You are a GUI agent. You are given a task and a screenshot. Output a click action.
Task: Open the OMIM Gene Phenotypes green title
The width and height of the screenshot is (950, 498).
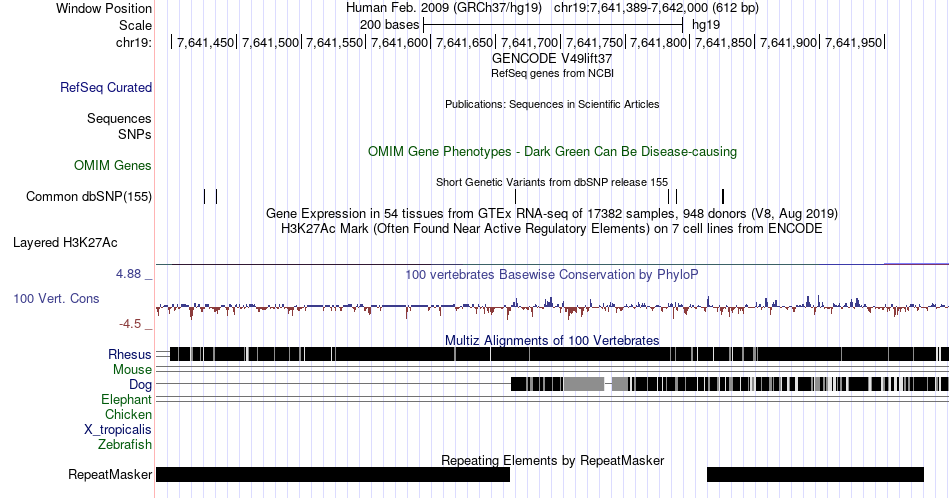552,151
